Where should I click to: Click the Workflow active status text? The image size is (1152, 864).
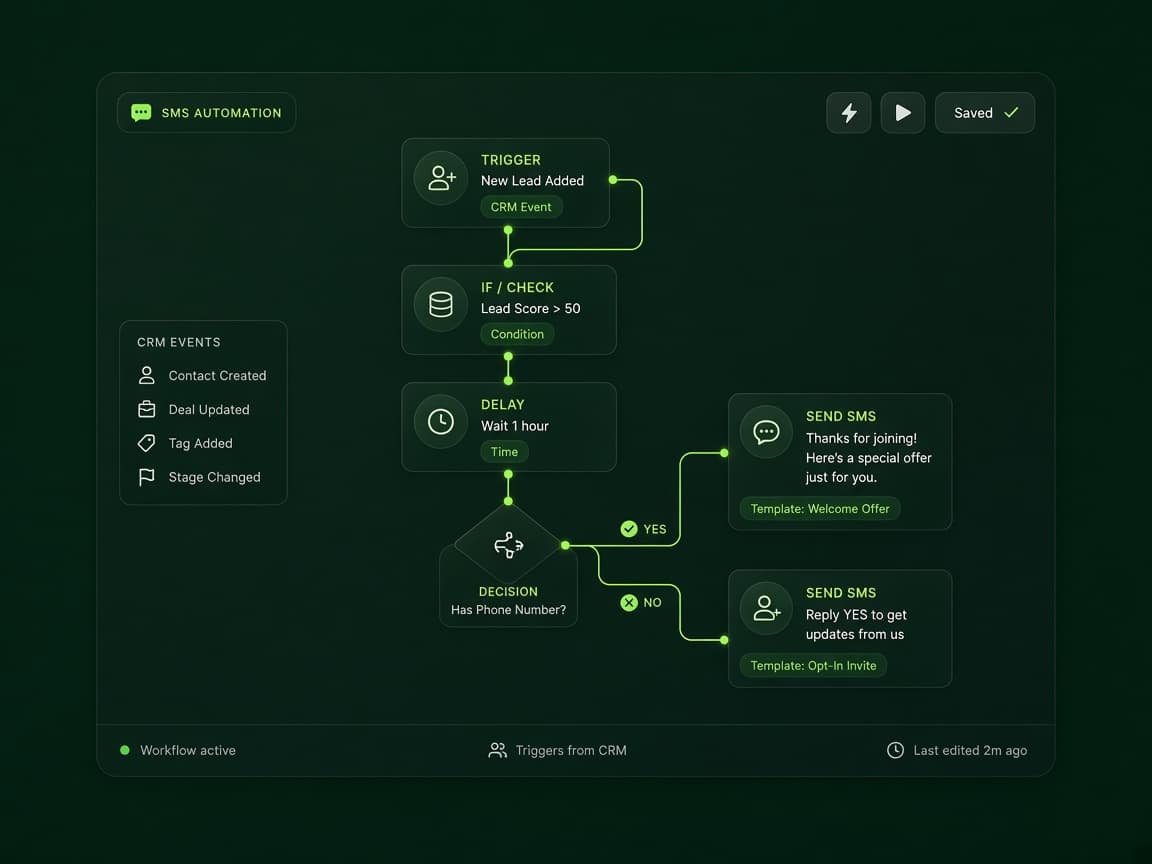[x=188, y=750]
